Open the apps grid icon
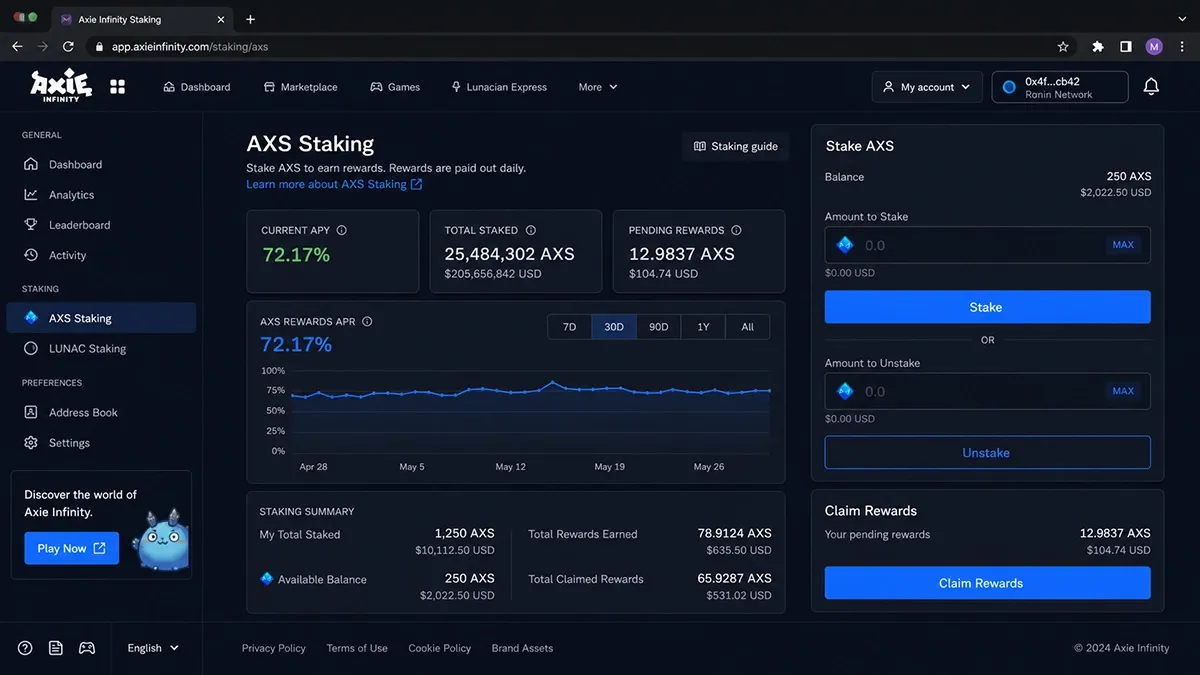 (x=118, y=87)
